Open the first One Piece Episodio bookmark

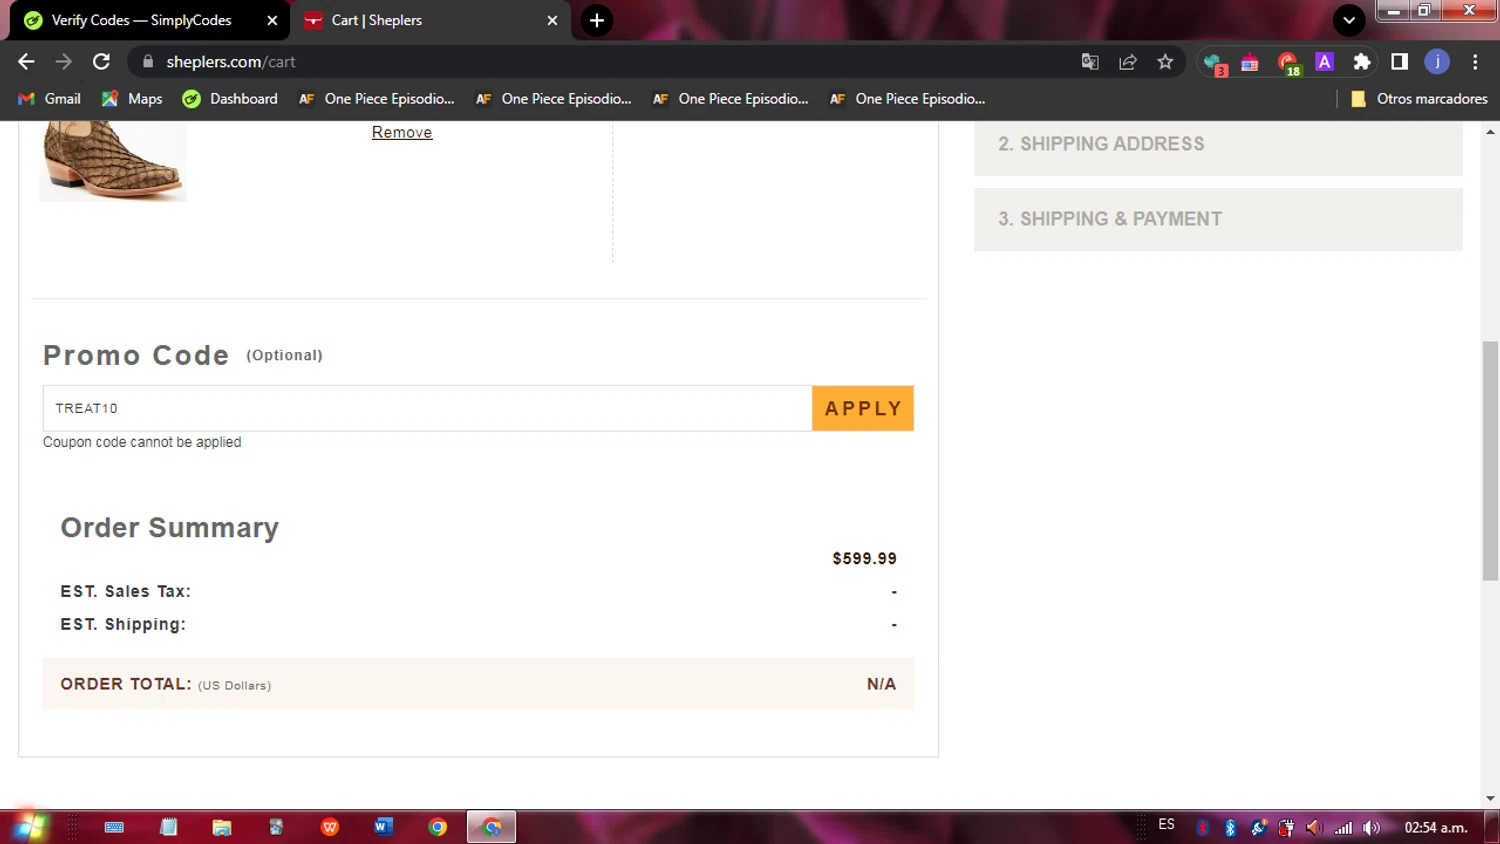377,99
